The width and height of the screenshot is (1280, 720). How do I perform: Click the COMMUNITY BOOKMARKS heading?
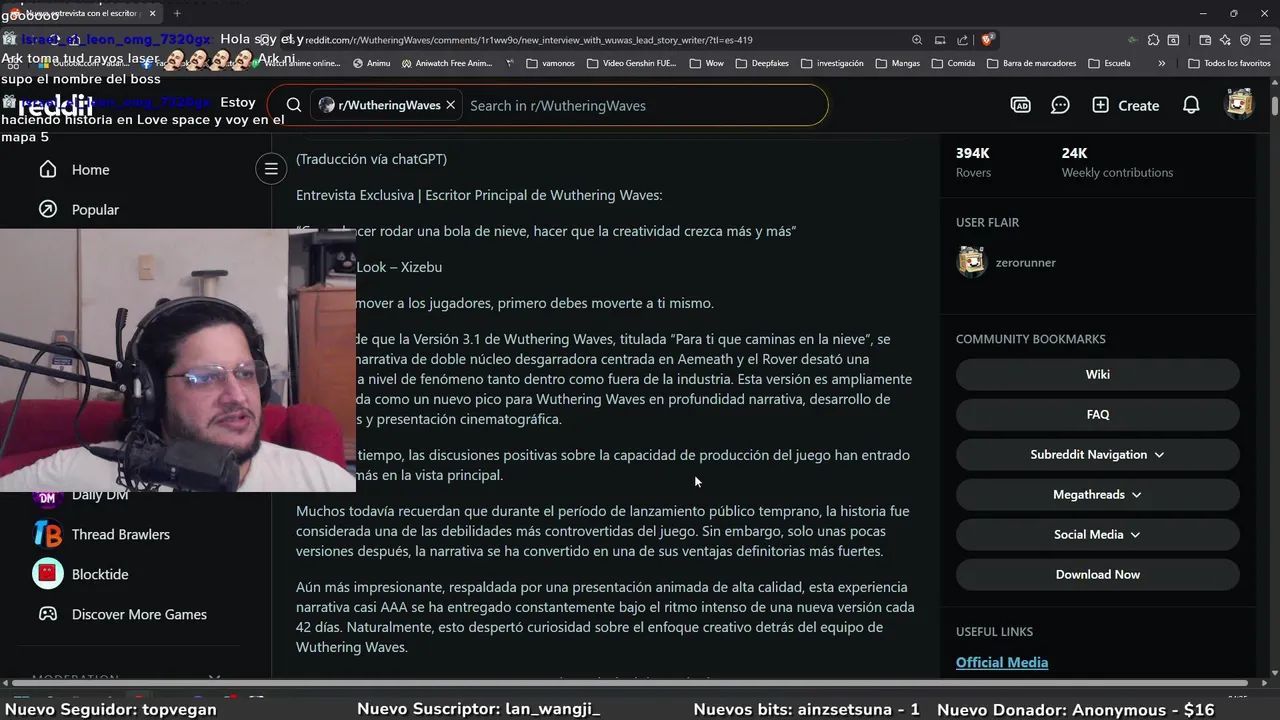(1030, 339)
